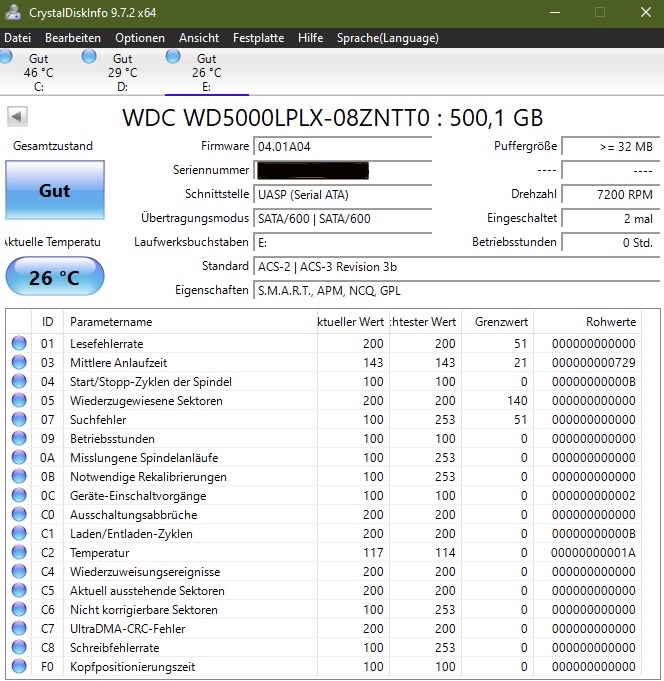Click the status orb for Mittlere Anlaufzeit
This screenshot has width=664, height=681.
19,362
